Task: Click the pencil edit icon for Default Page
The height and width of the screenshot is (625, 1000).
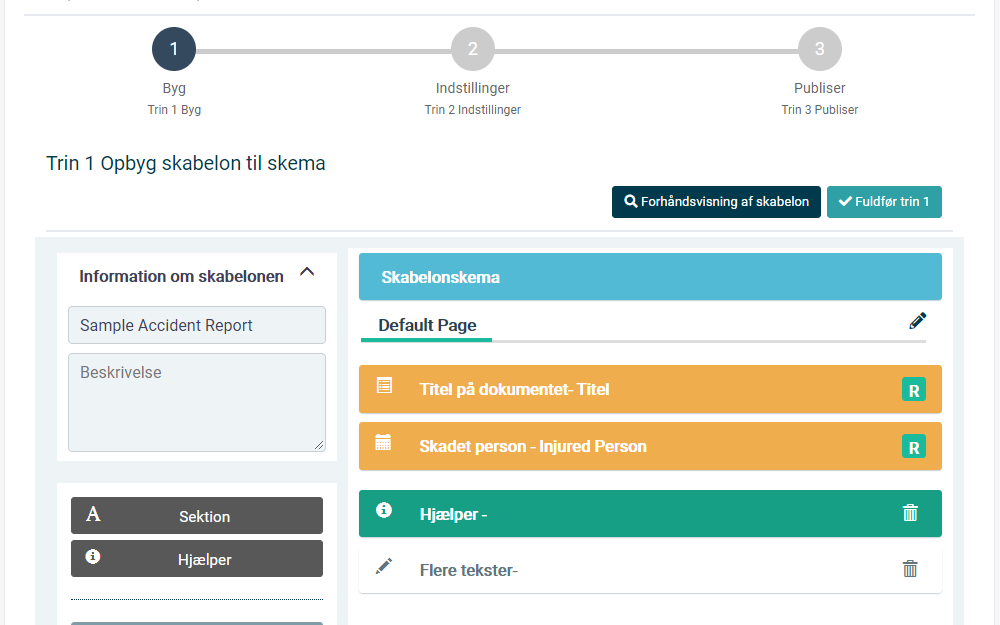Action: point(917,321)
